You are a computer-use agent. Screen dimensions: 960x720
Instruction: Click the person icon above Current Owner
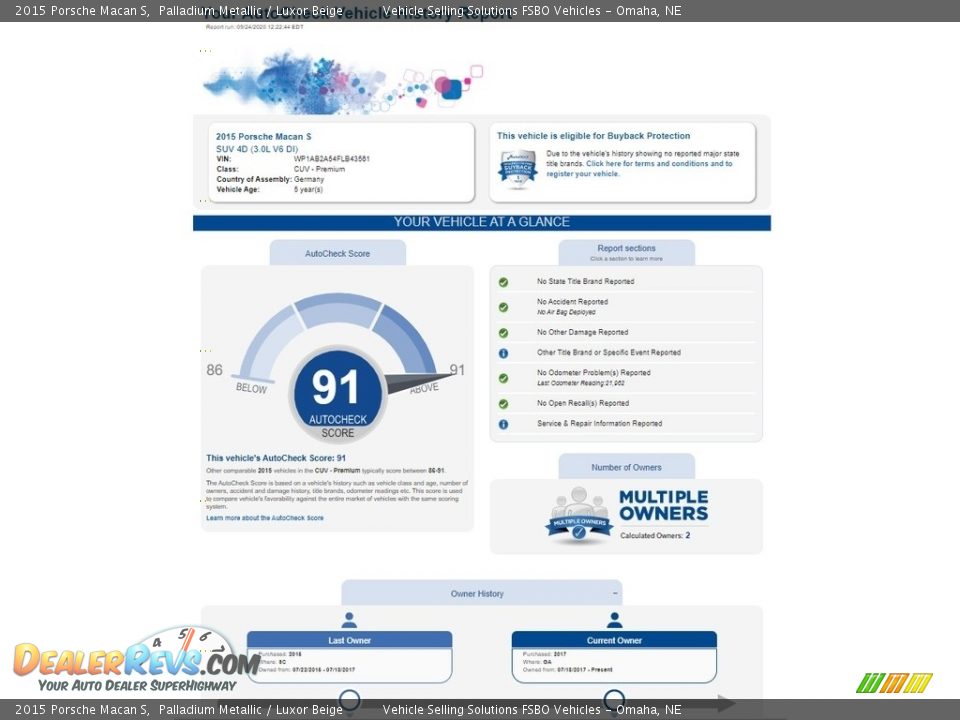614,620
